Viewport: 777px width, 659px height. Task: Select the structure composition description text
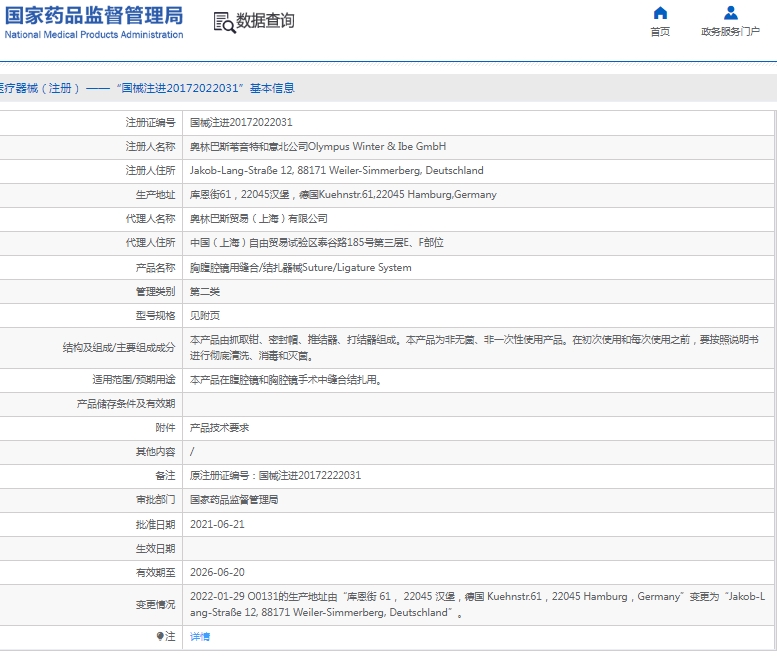tap(474, 348)
